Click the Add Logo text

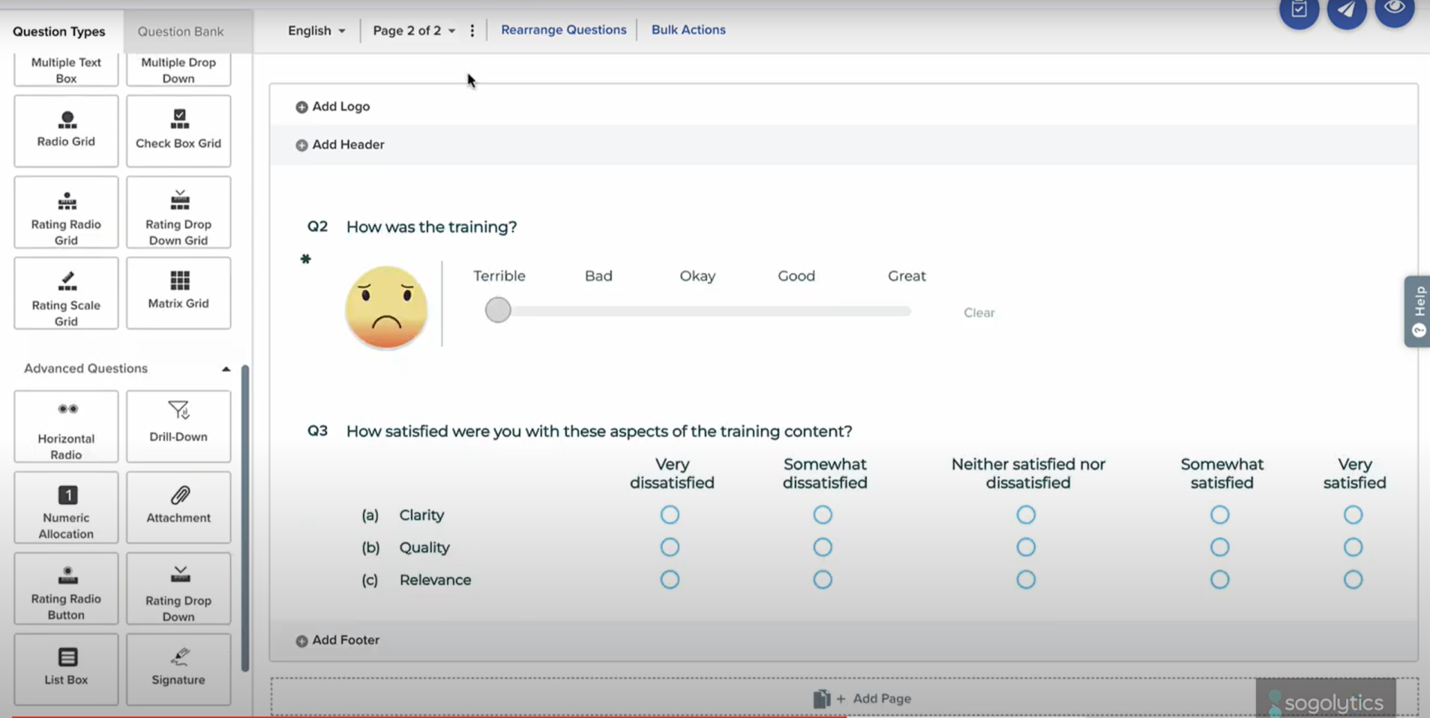click(341, 106)
